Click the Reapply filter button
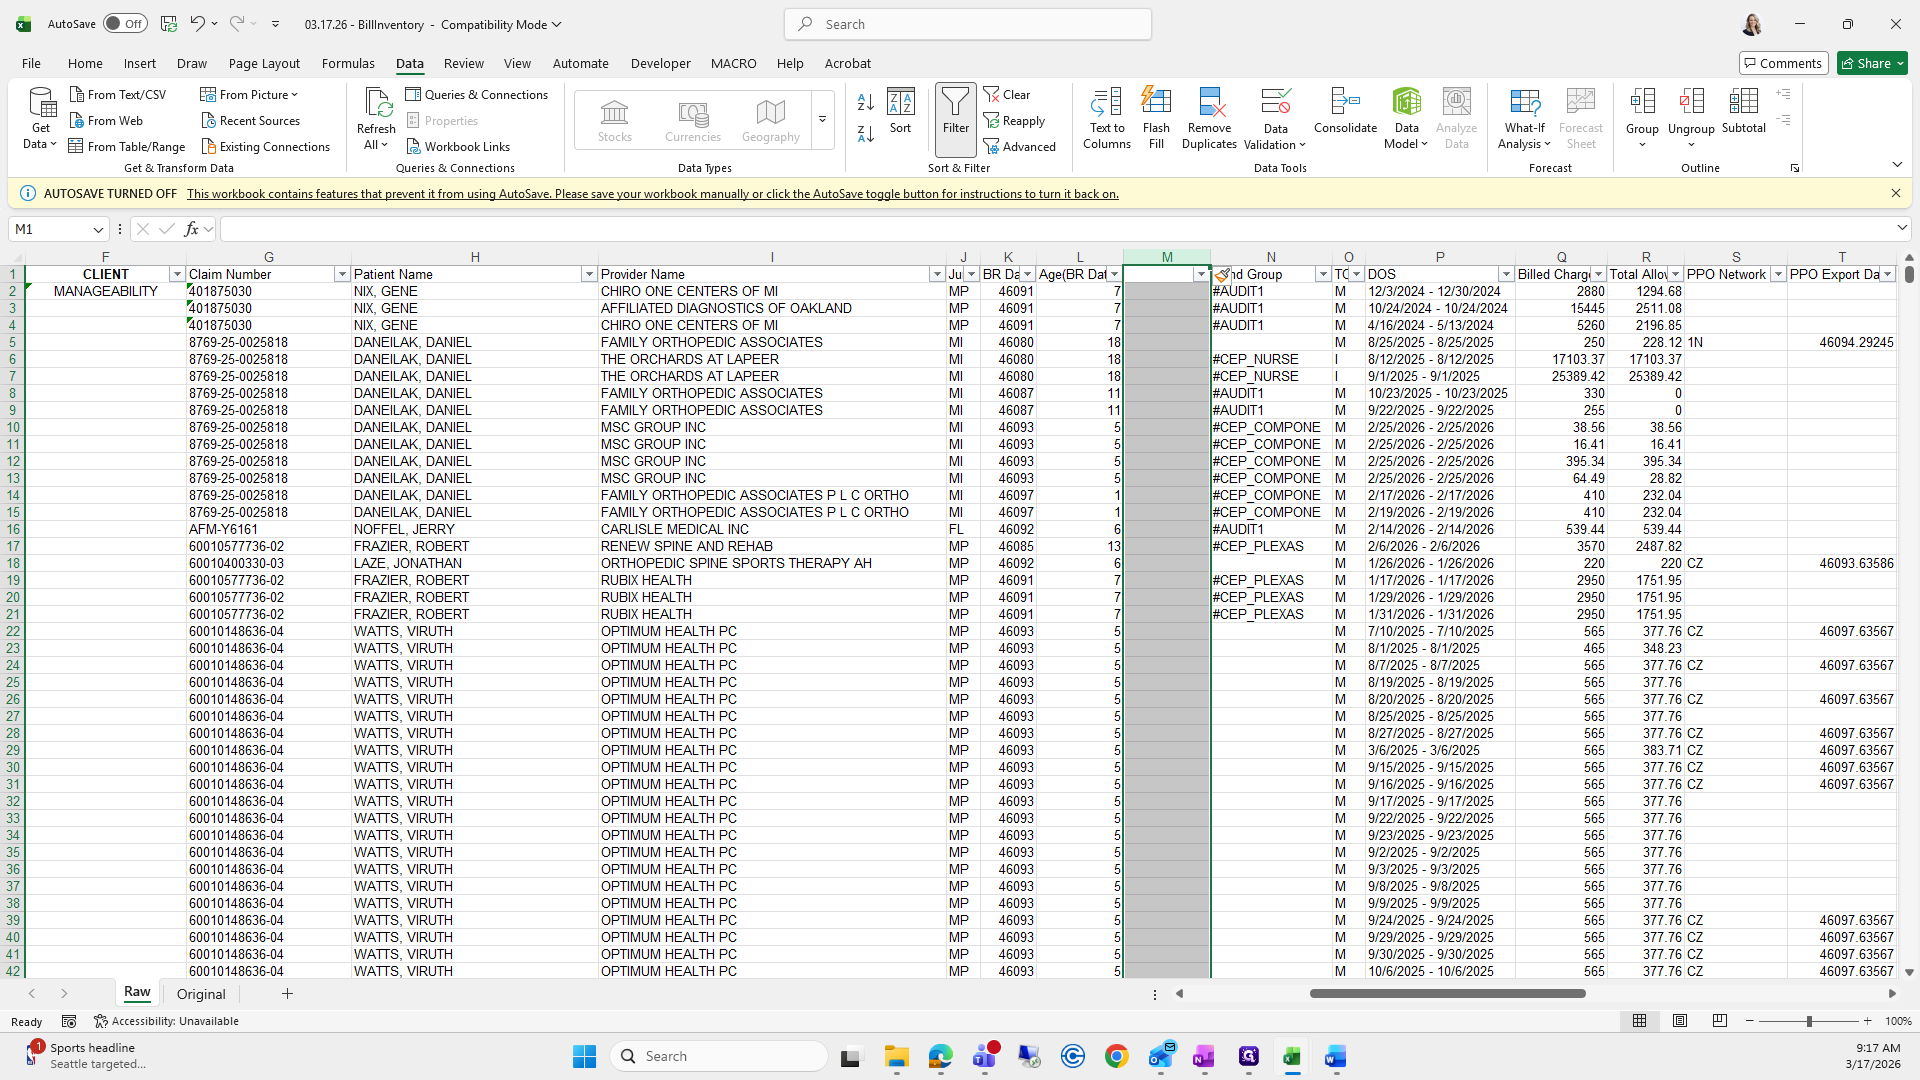Screen dimensions: 1920x1080 click(x=1014, y=120)
